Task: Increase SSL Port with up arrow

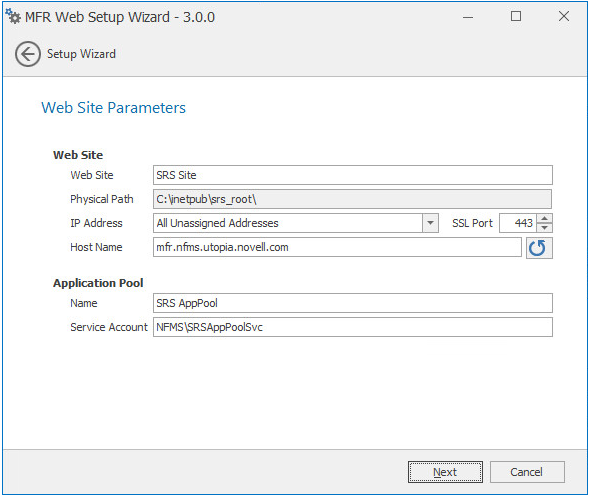Action: tap(544, 219)
